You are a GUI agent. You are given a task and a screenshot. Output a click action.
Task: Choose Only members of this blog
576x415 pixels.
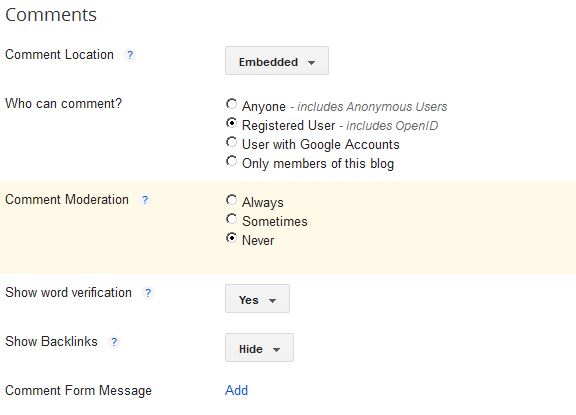point(231,161)
